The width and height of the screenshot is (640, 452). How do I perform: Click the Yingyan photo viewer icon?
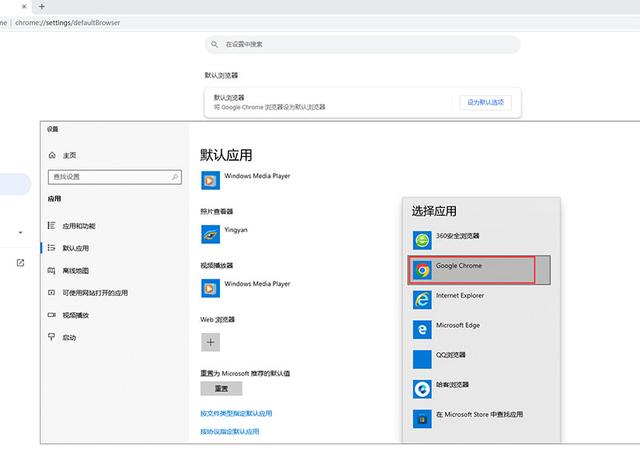pyautogui.click(x=210, y=234)
